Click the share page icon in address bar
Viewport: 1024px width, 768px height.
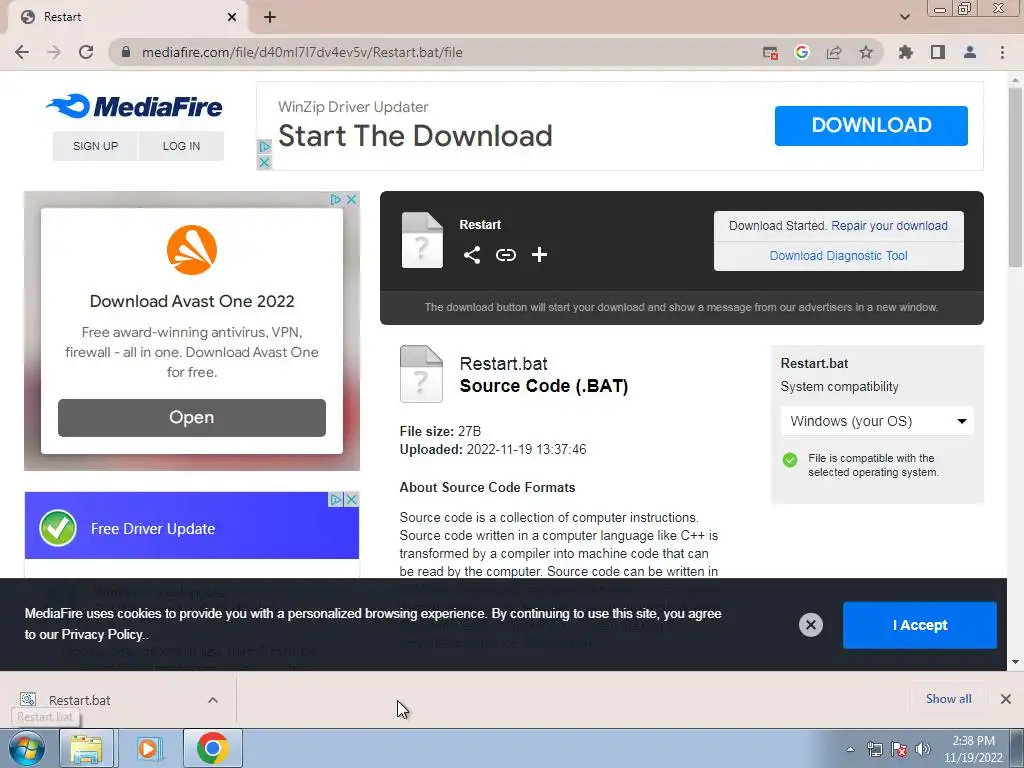(x=834, y=52)
